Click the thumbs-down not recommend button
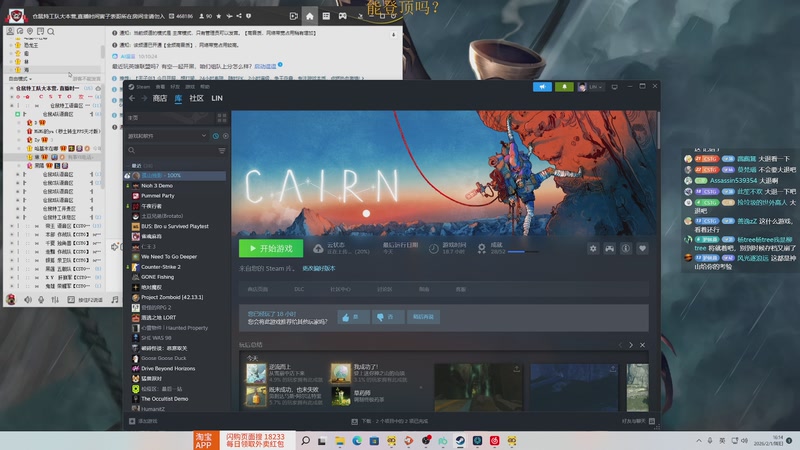The width and height of the screenshot is (800, 450). point(387,317)
